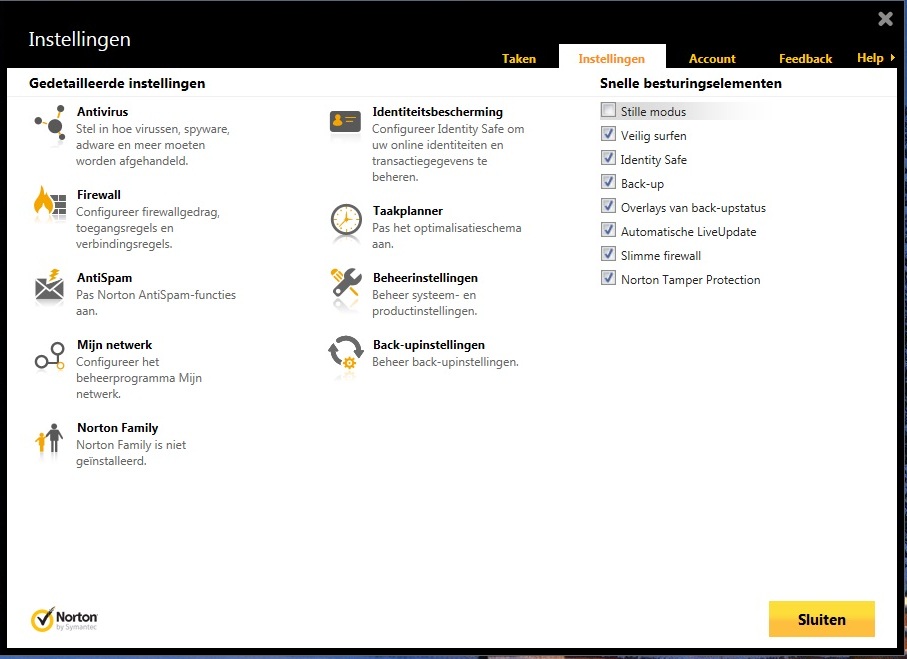The image size is (907, 659).
Task: Click the Norton Family parent-child icon
Action: [x=50, y=438]
